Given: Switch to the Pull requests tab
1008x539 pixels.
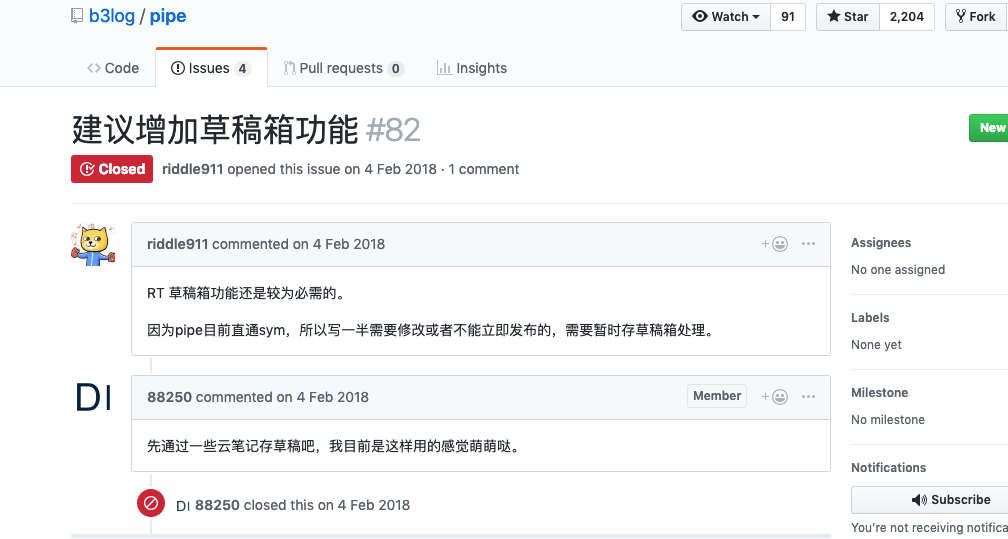Looking at the screenshot, I should pyautogui.click(x=343, y=68).
